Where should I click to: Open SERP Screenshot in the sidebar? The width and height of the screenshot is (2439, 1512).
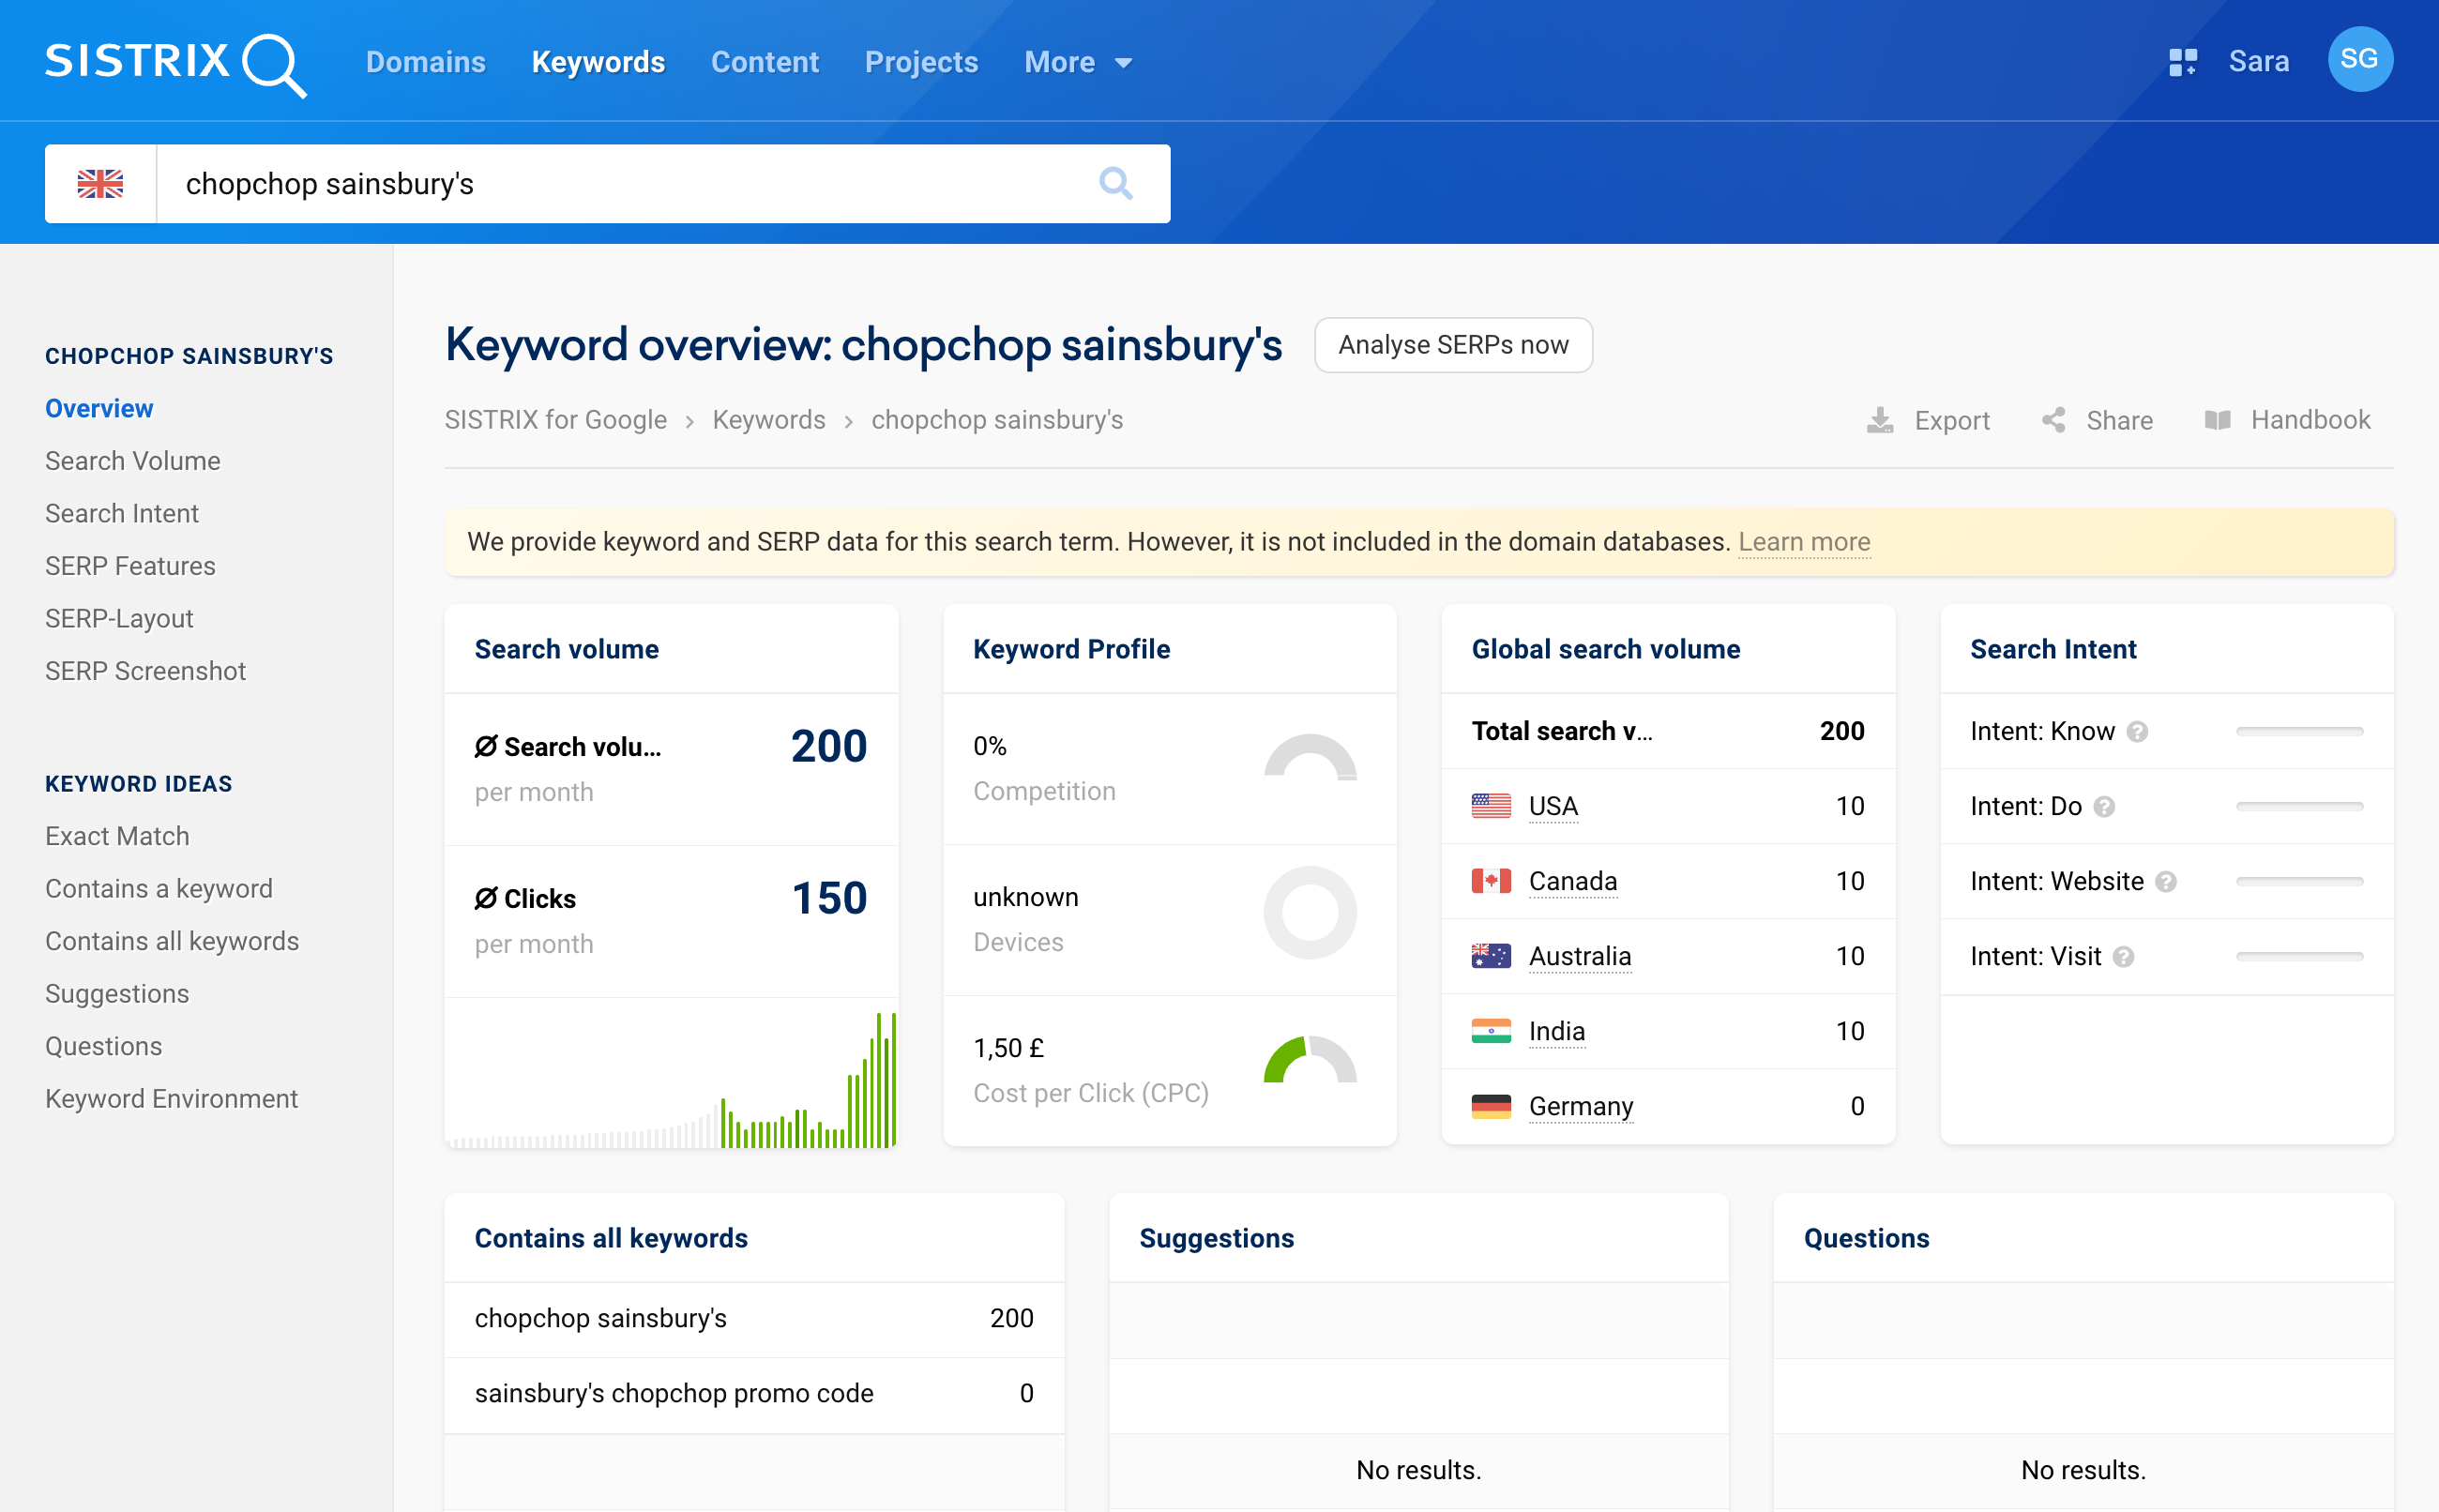pos(145,671)
